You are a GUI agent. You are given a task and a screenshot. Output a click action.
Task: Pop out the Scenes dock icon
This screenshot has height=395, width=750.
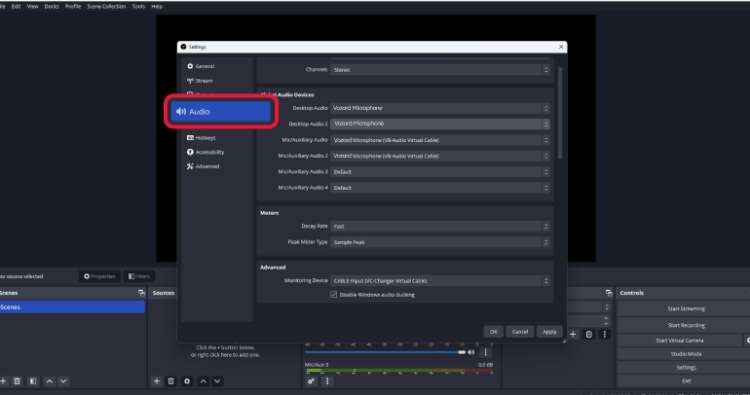[141, 293]
